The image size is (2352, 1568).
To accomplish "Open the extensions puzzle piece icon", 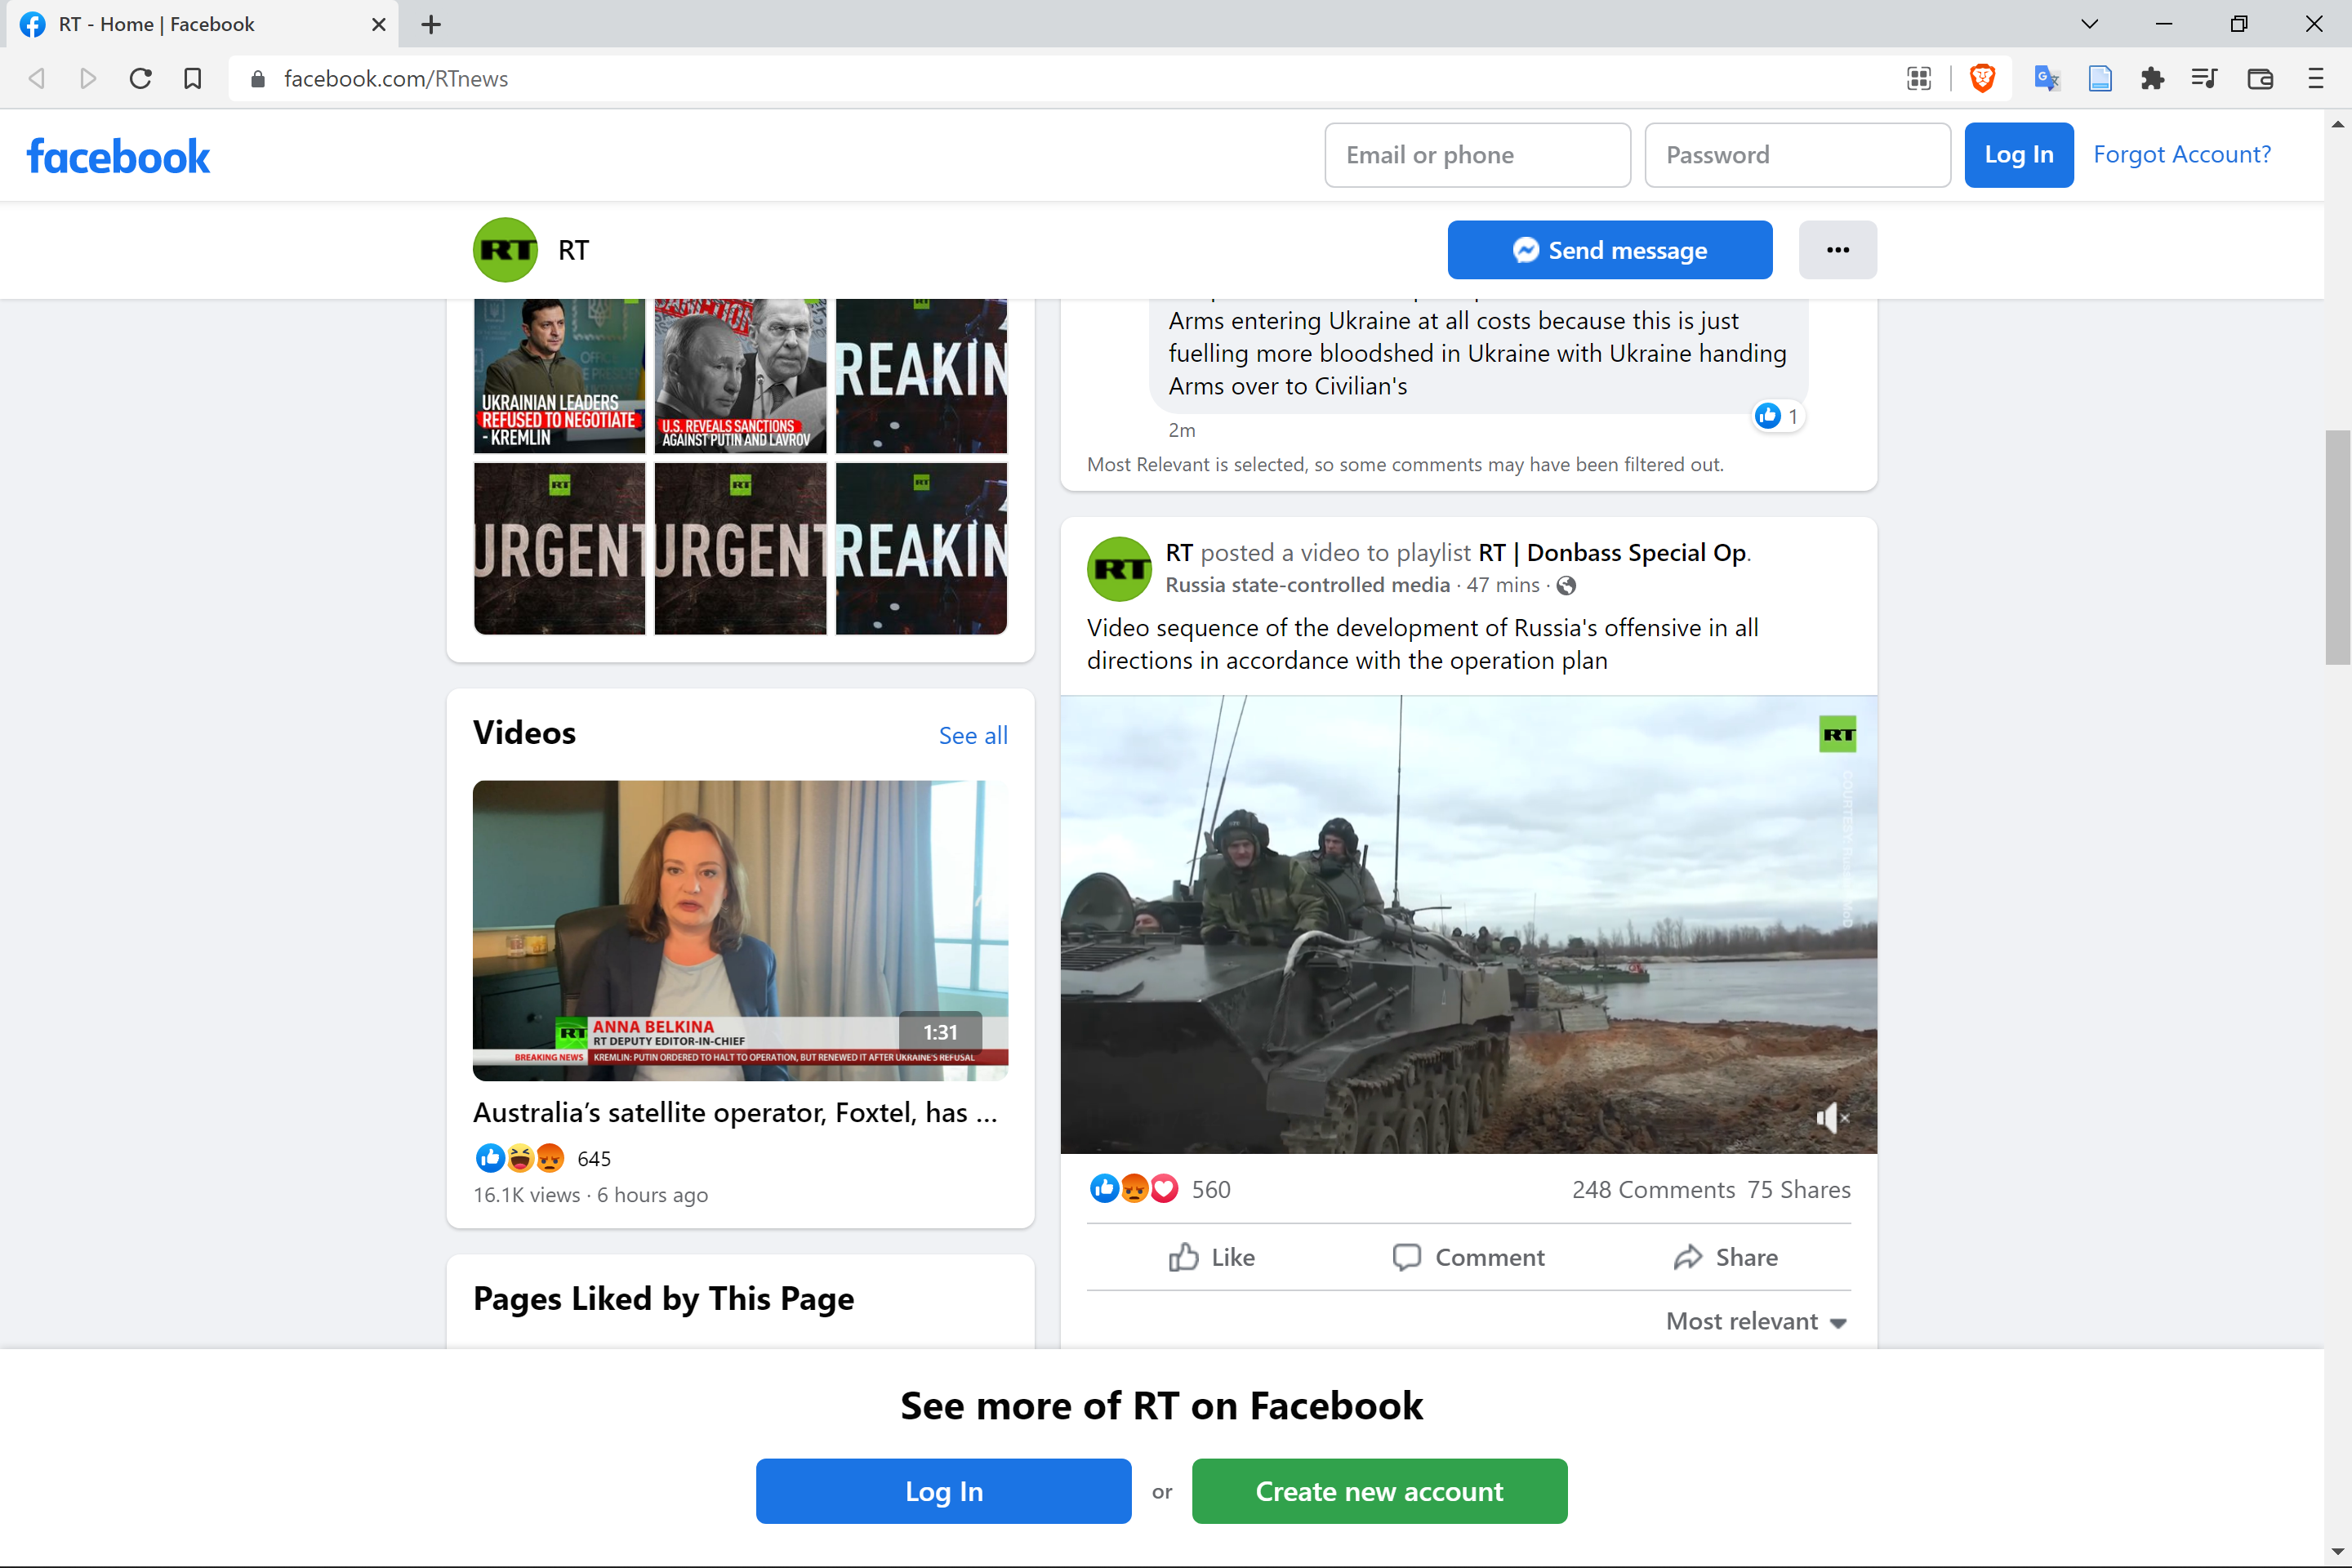I will pos(2152,78).
